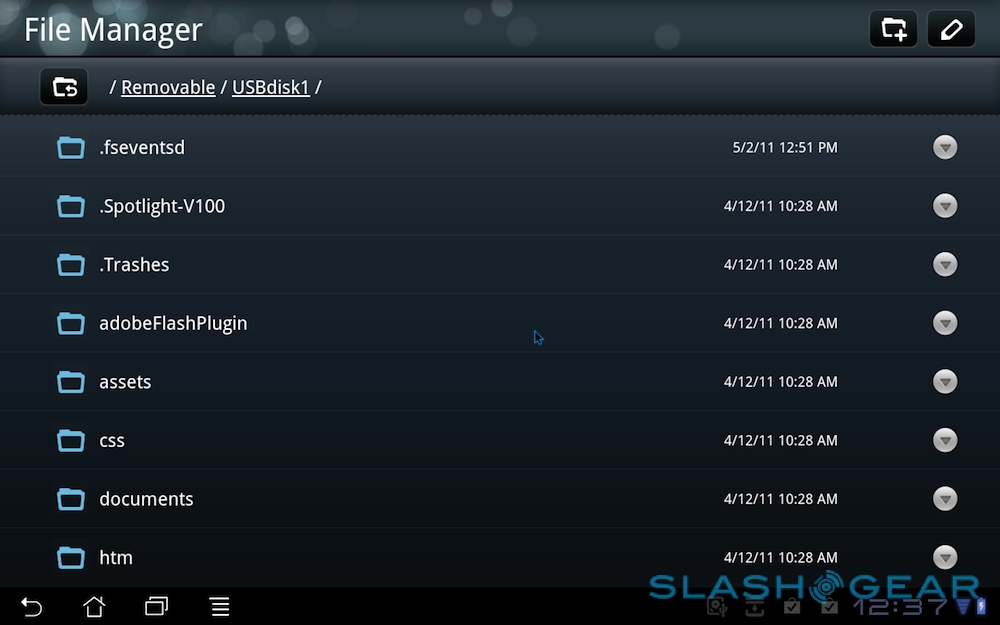Tap the 12:37 system clock

click(x=902, y=607)
